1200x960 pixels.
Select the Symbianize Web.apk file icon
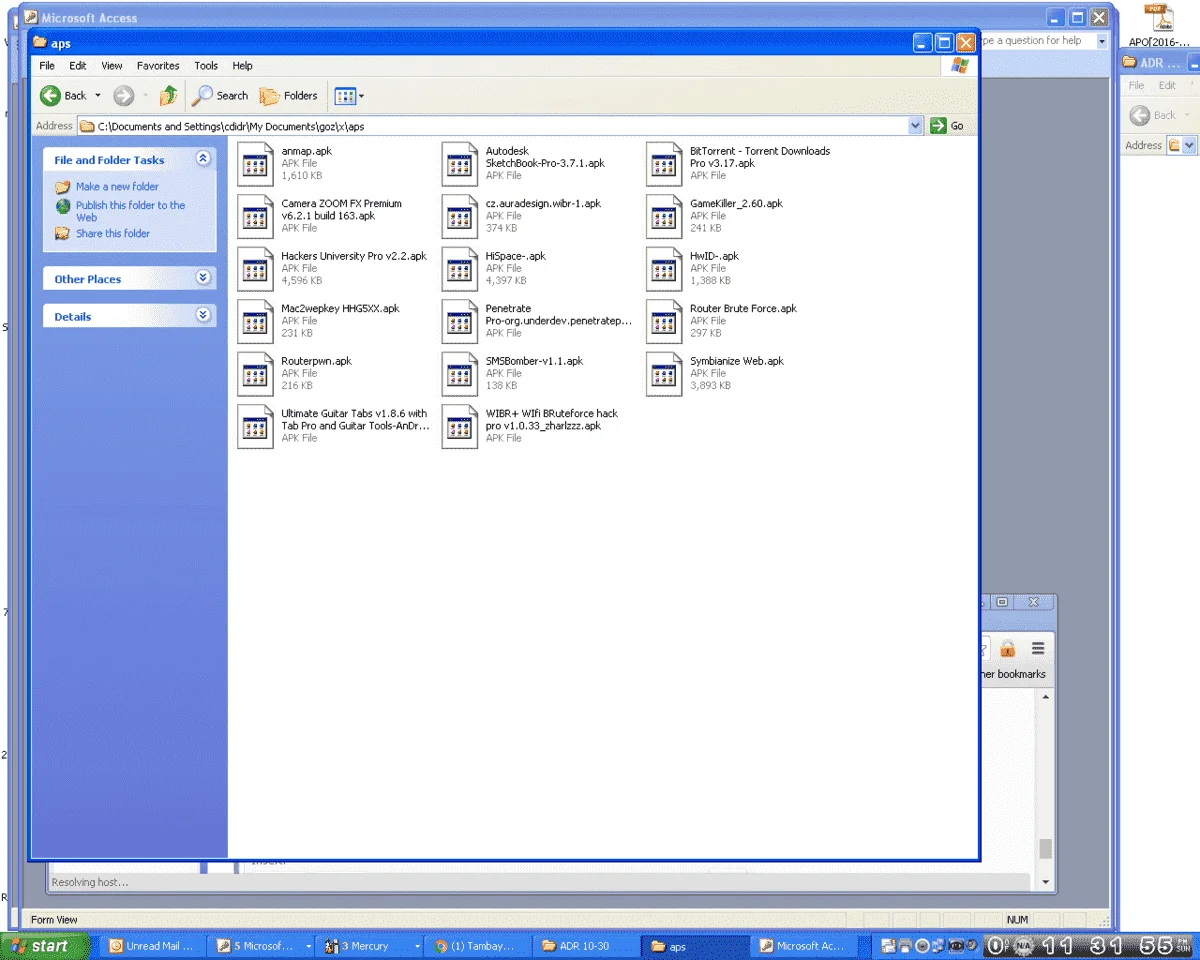664,374
